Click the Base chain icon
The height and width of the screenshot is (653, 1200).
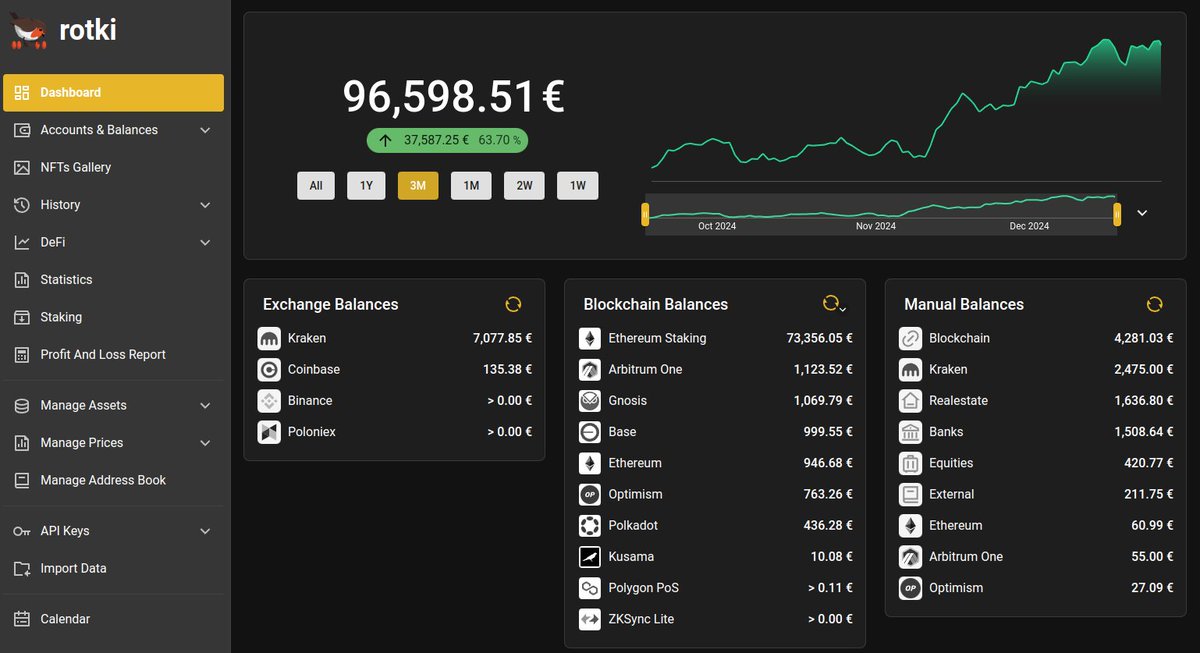click(590, 432)
